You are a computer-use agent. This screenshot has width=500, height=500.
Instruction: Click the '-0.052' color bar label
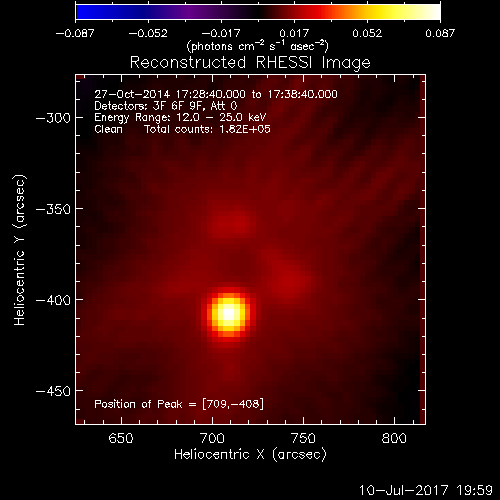148,33
